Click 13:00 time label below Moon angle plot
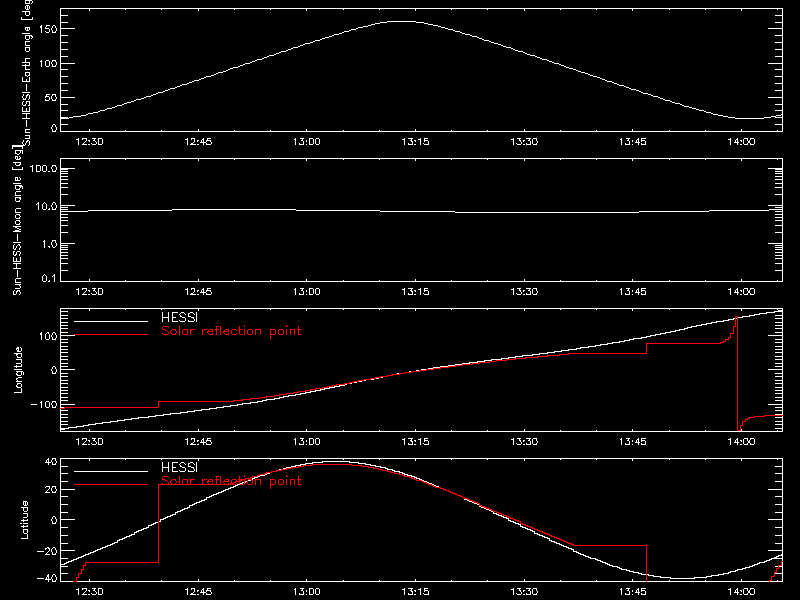Screen dimensions: 800x600 [307, 292]
